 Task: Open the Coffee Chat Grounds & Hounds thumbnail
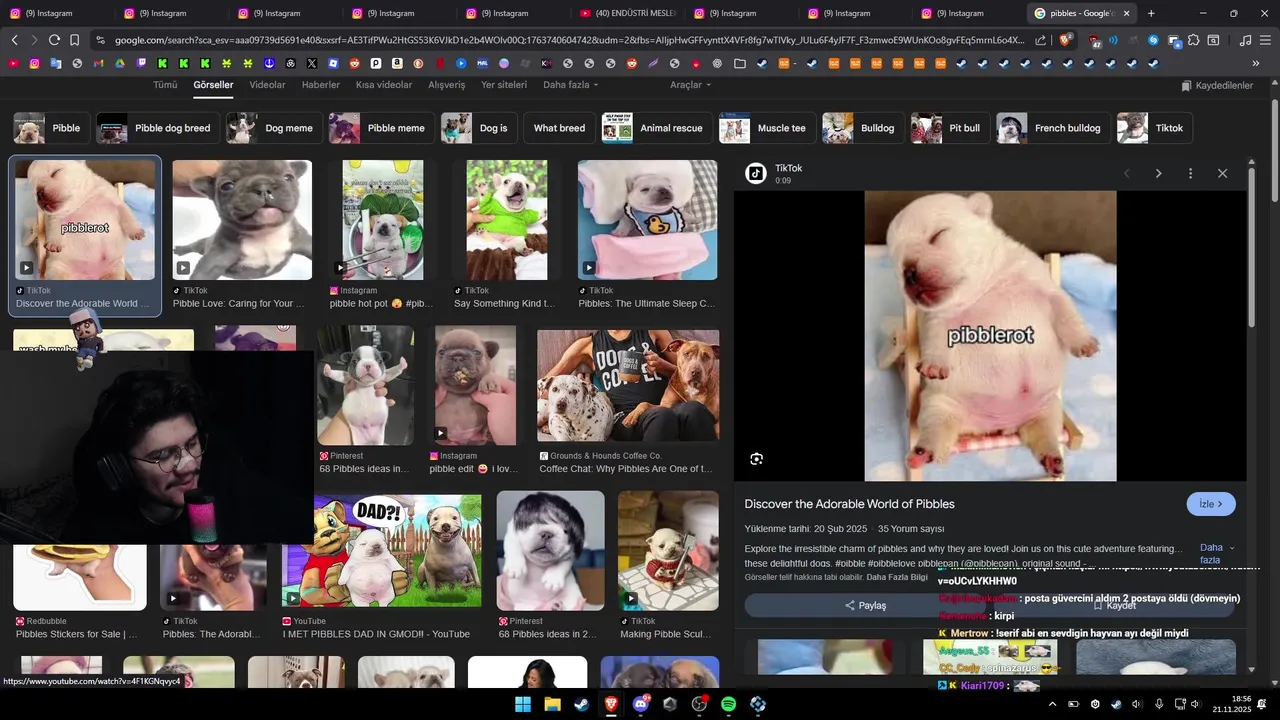[x=628, y=385]
